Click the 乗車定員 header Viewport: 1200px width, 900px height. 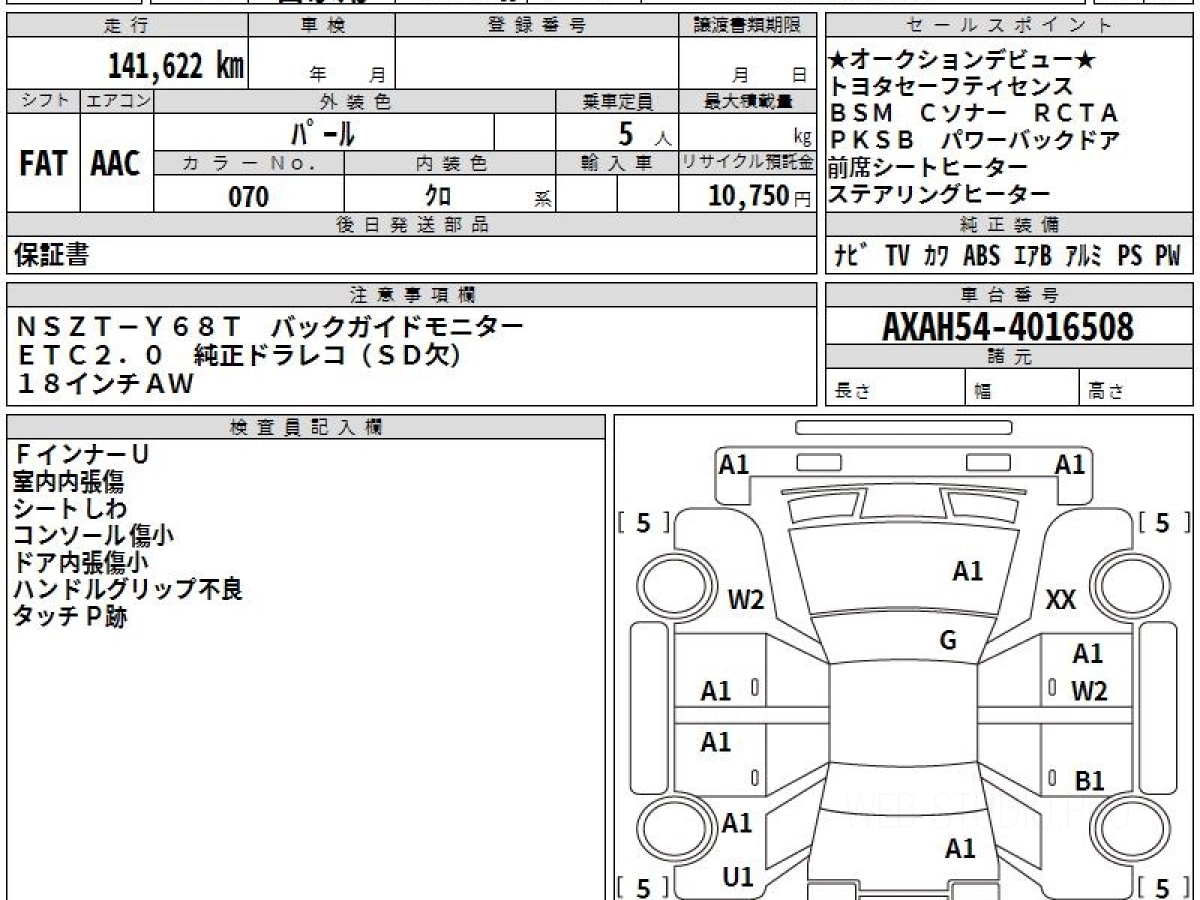point(617,101)
